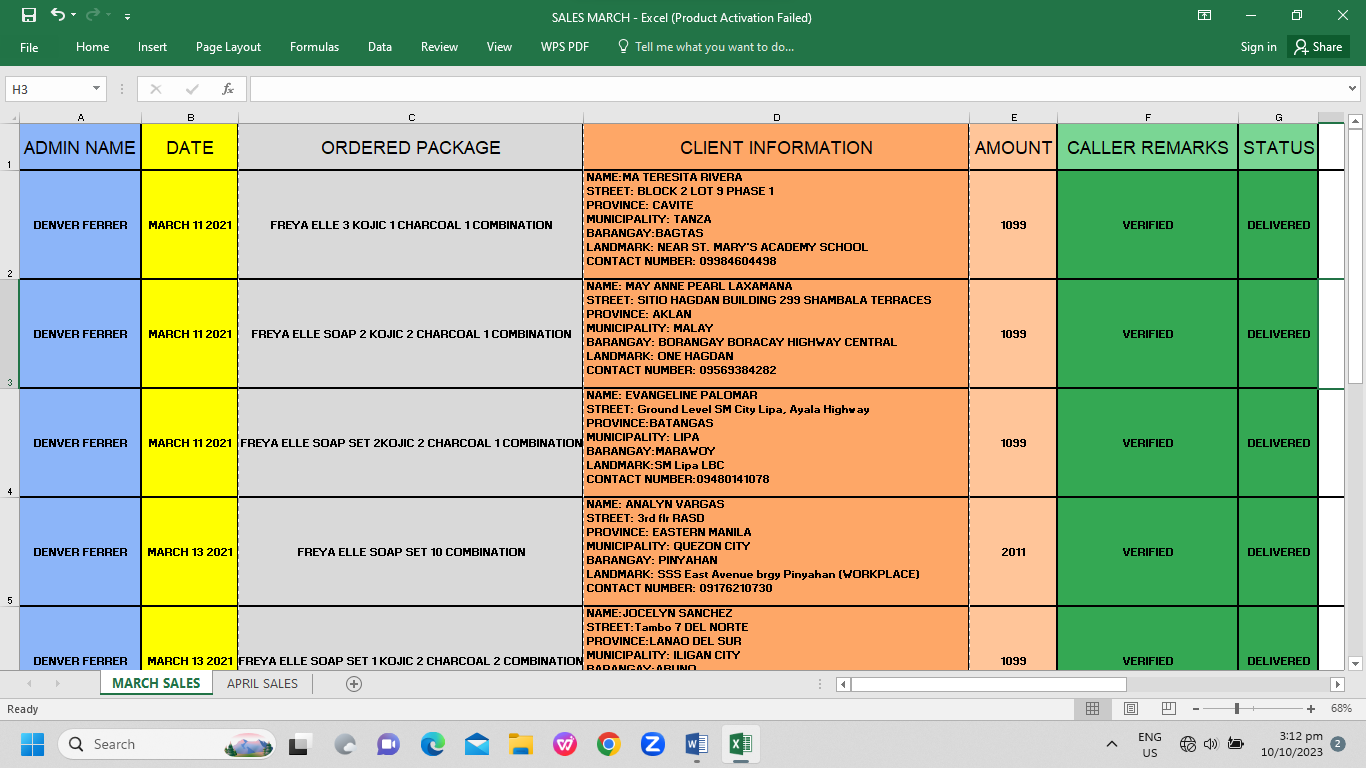Click the Insert Function fx icon
Image resolution: width=1366 pixels, height=768 pixels.
[x=228, y=89]
